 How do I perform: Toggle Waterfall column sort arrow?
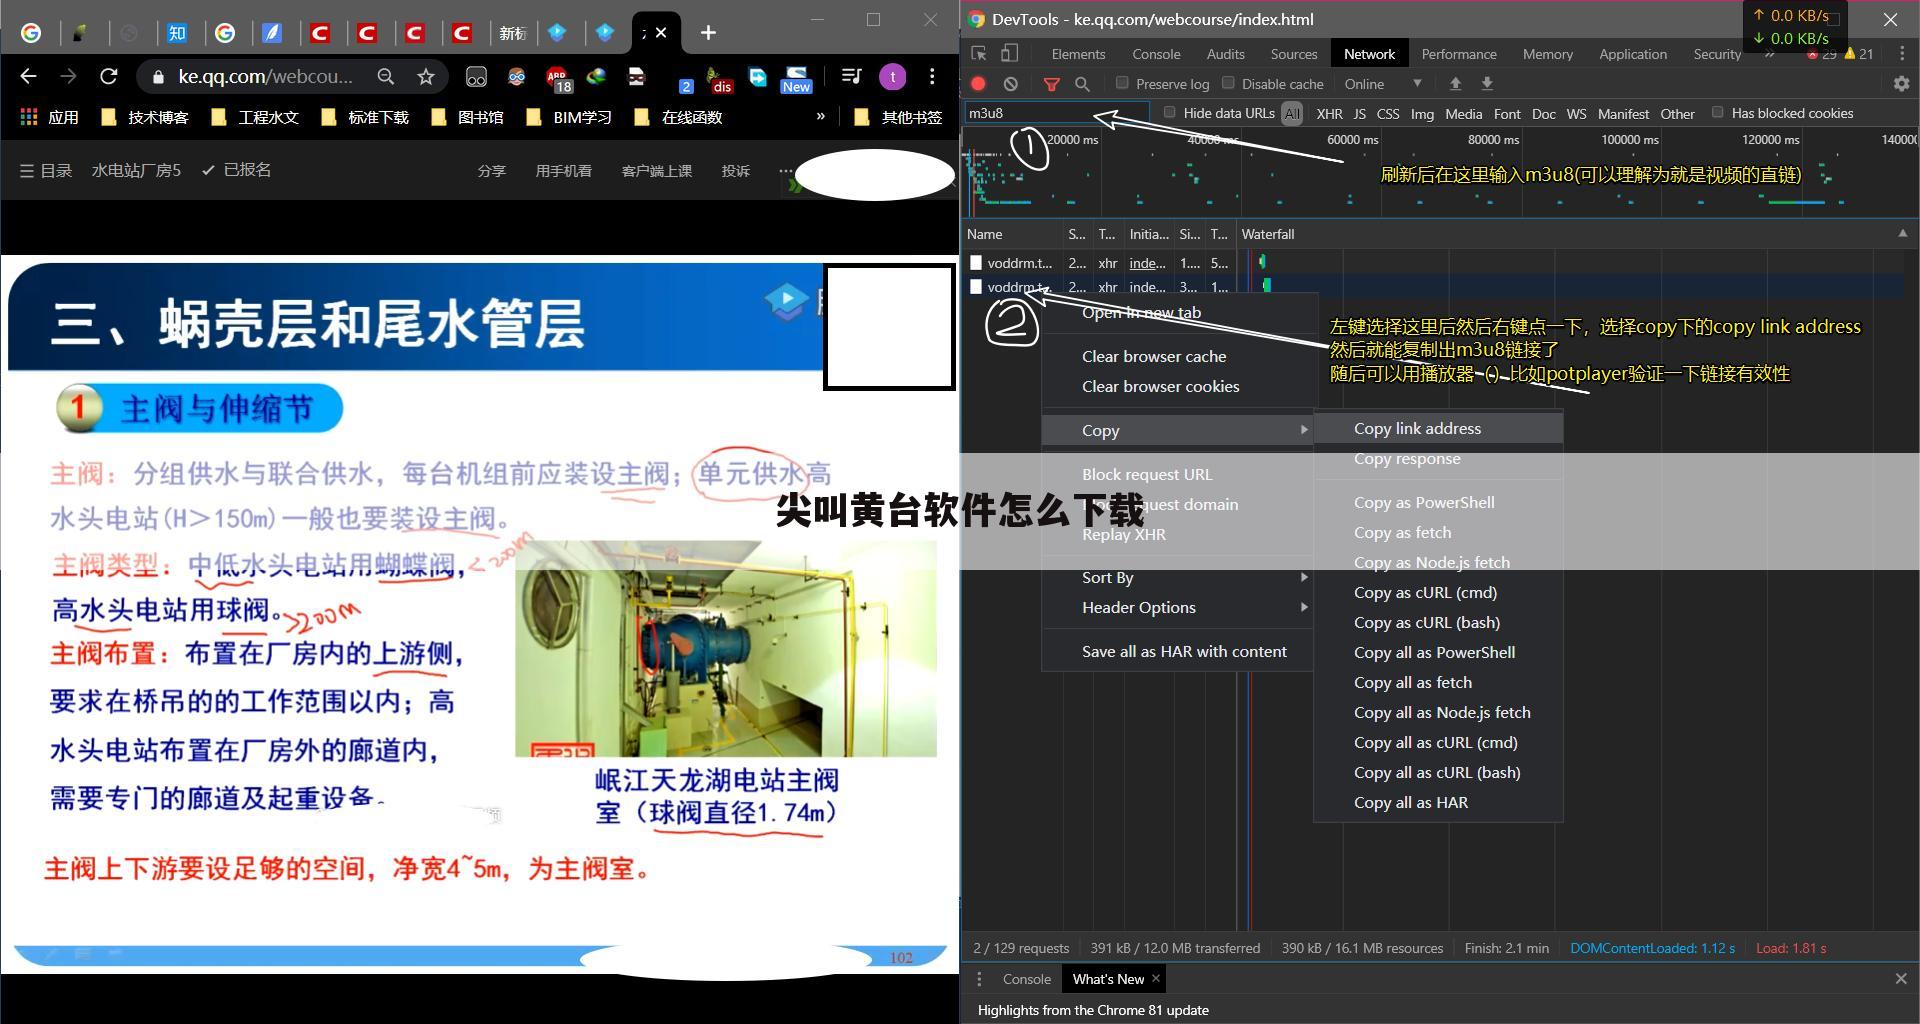1902,233
